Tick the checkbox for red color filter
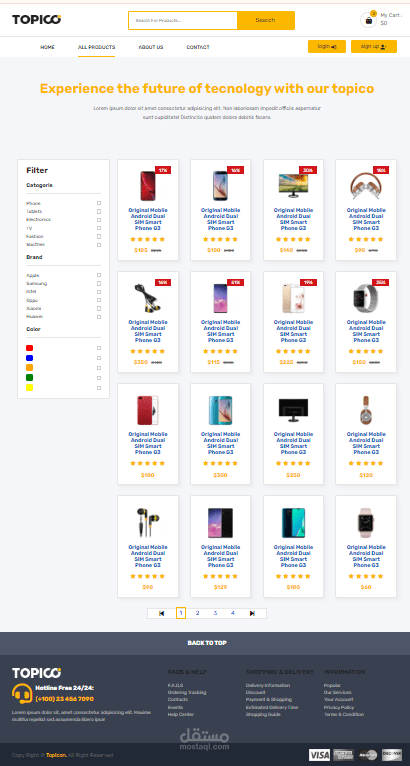 [x=99, y=348]
